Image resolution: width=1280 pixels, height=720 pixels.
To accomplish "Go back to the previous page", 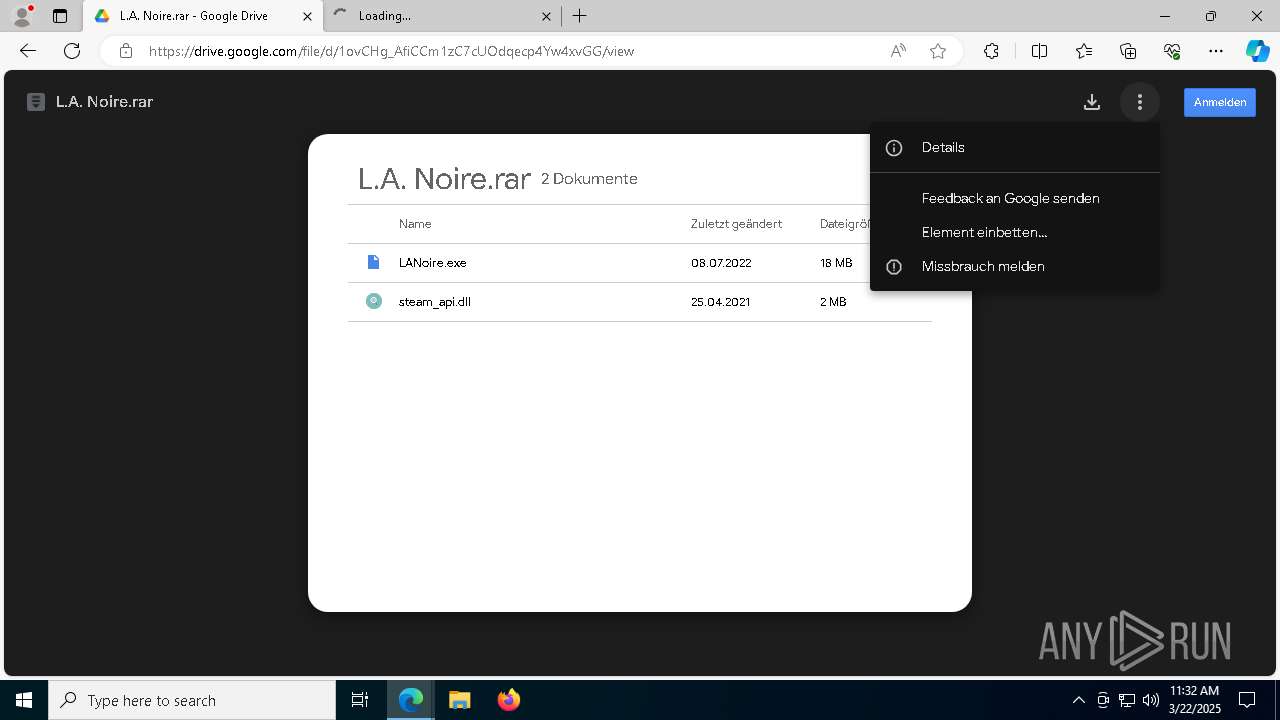I will [x=28, y=51].
